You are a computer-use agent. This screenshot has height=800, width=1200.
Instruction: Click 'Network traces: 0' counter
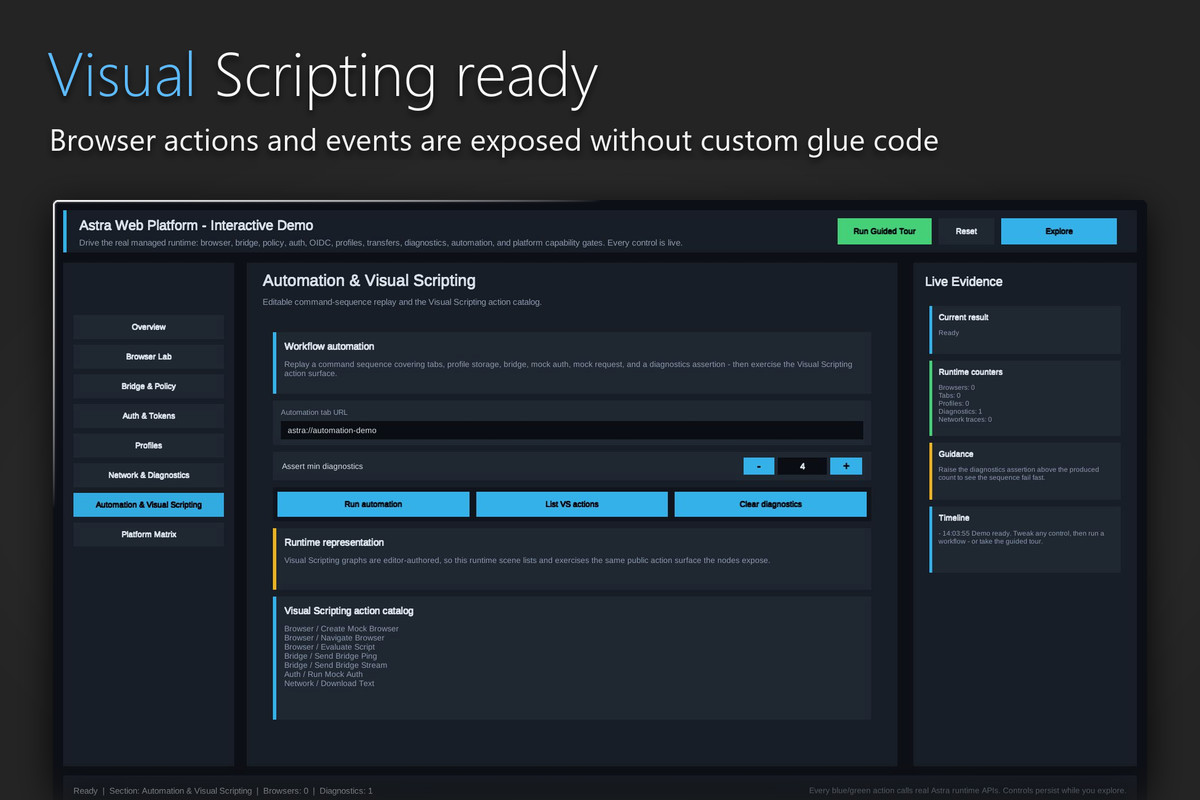click(x=965, y=419)
